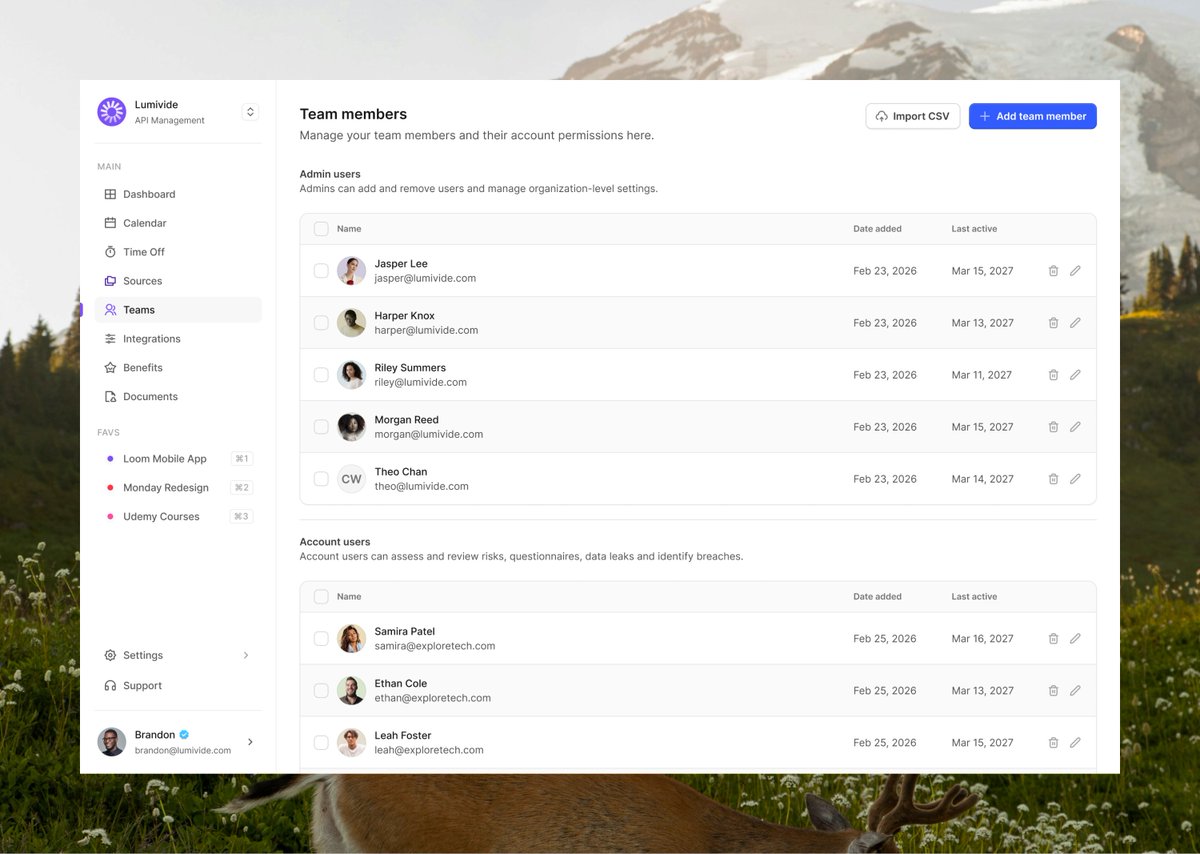Select the Riley Summers row checkbox

[321, 375]
